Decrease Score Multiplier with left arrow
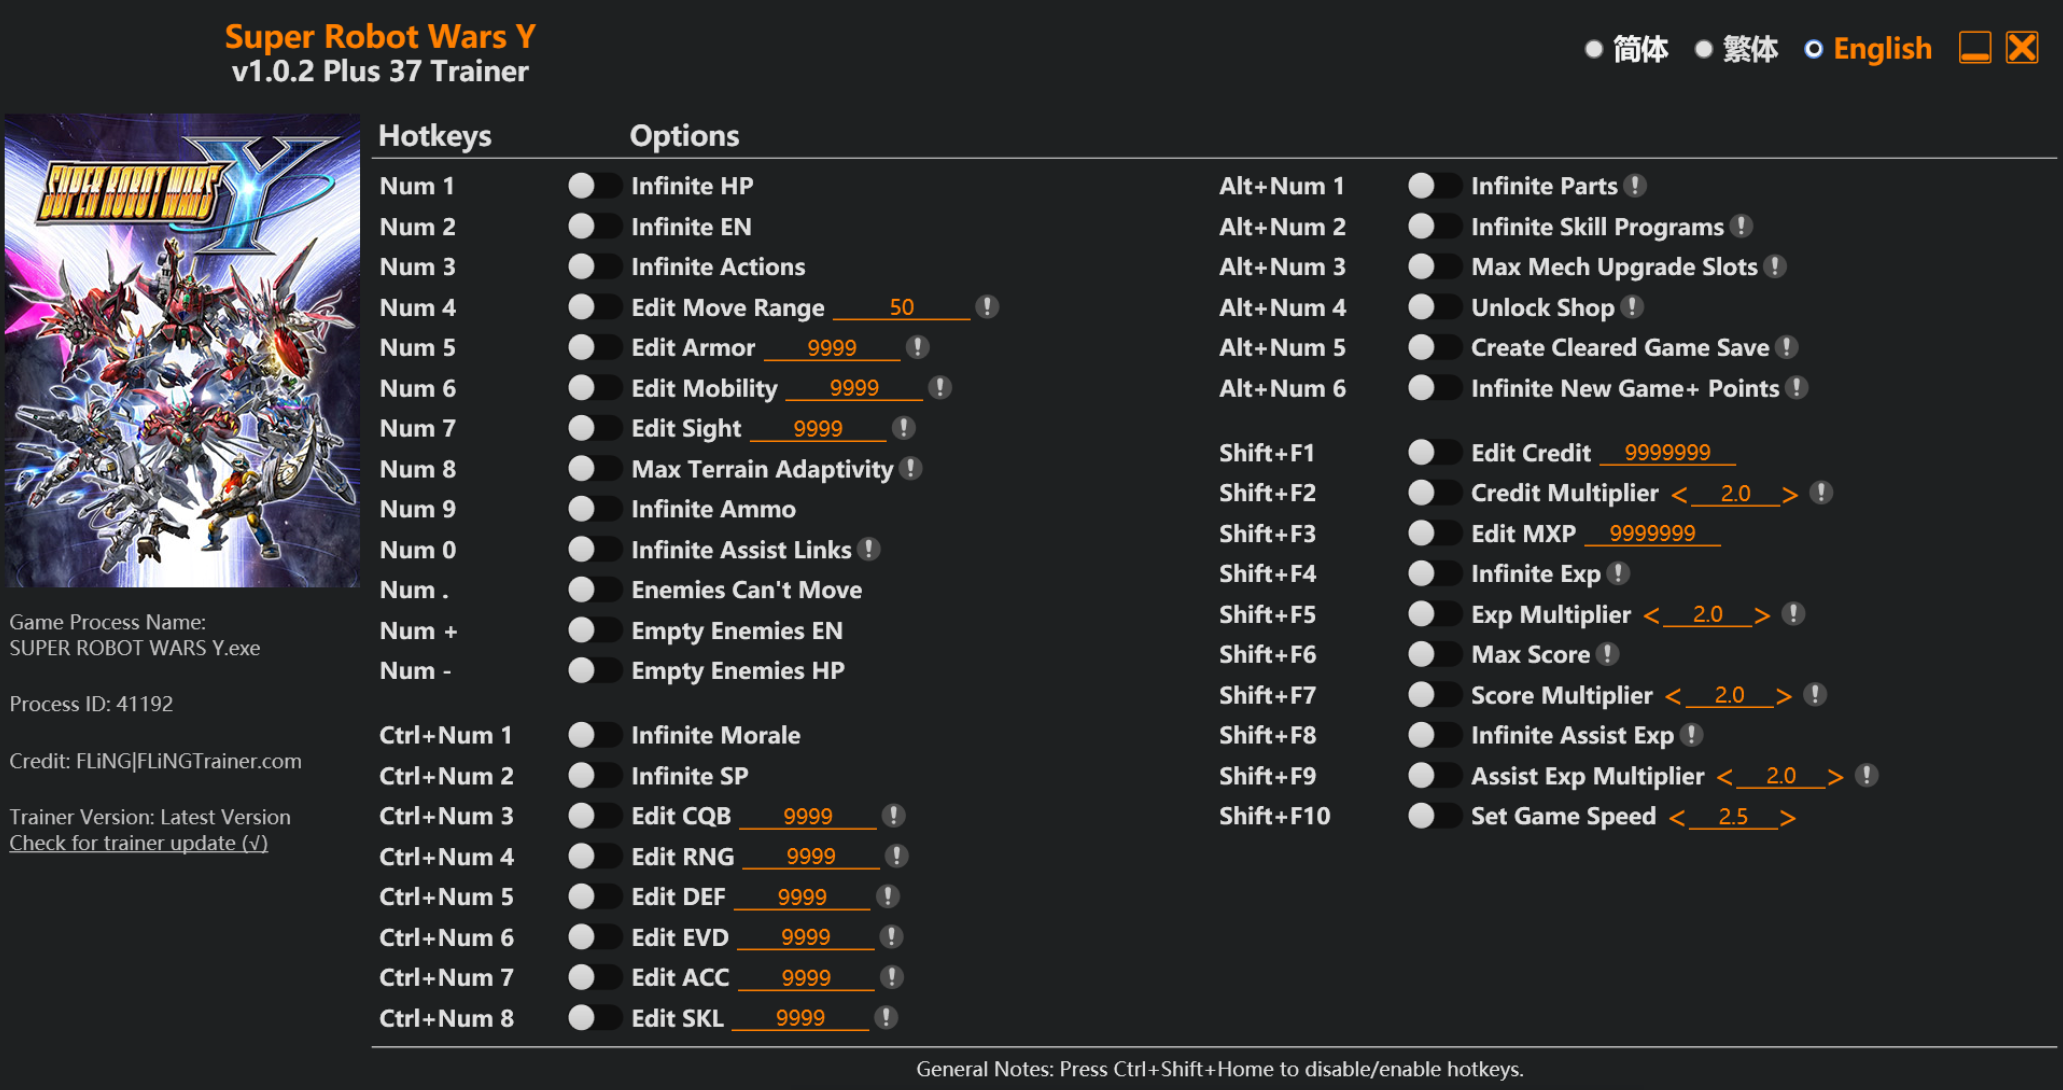 [1673, 696]
